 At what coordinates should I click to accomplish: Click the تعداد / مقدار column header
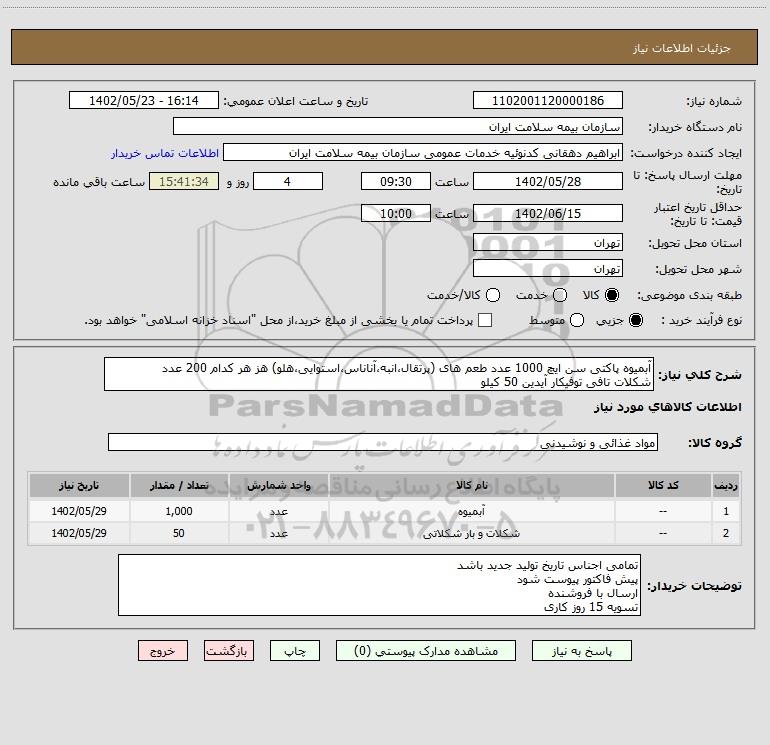pyautogui.click(x=179, y=485)
